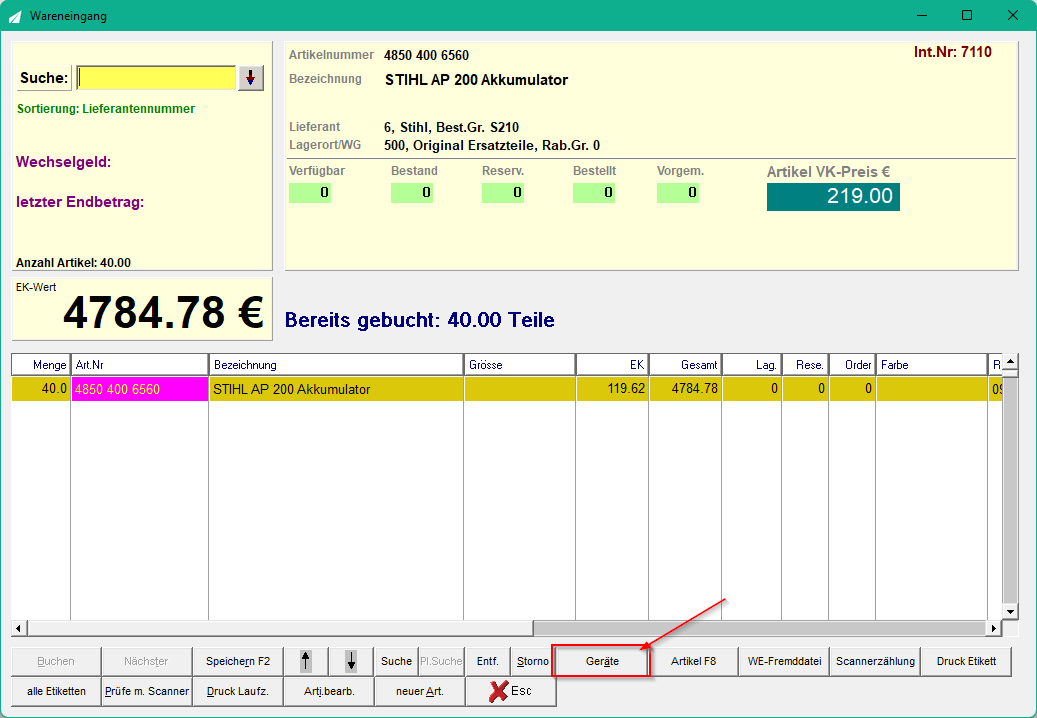This screenshot has height=718, width=1037.
Task: Click the red down-arrow search dropdown button
Action: [251, 78]
